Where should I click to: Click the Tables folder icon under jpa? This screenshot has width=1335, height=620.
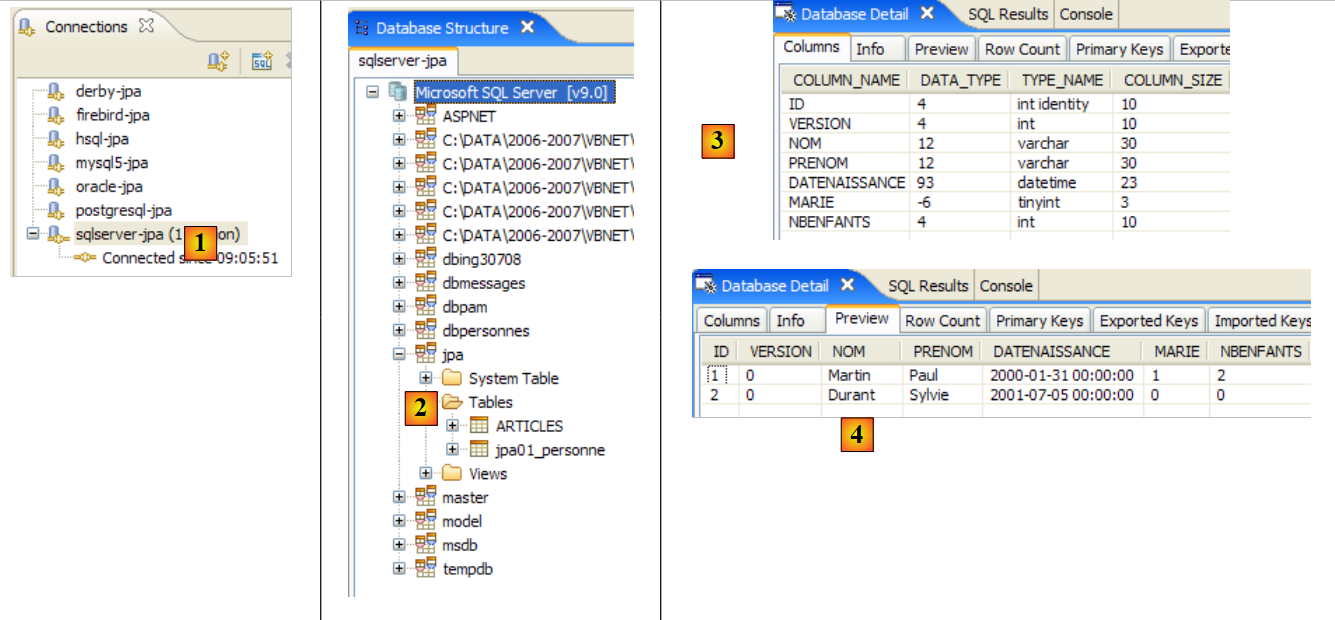pyautogui.click(x=452, y=402)
